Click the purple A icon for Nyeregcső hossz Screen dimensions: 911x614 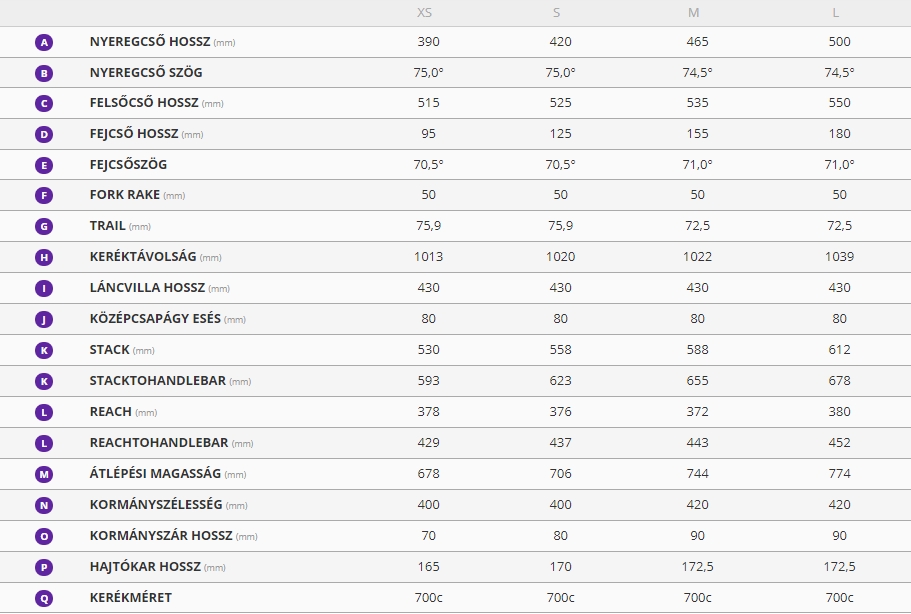44,42
